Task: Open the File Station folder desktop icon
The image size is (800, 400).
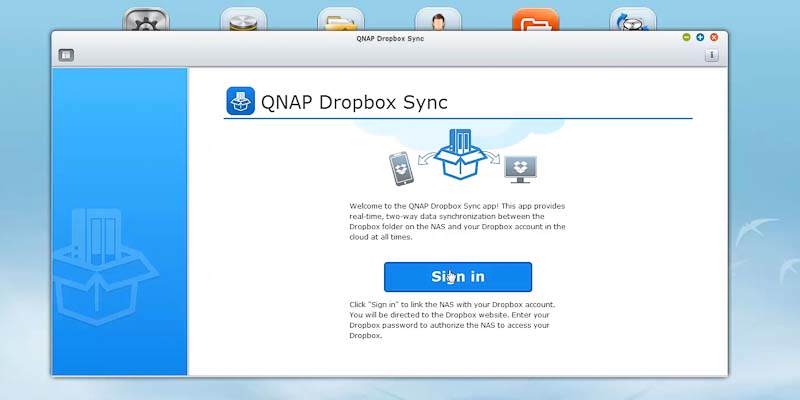Action: pyautogui.click(x=341, y=20)
